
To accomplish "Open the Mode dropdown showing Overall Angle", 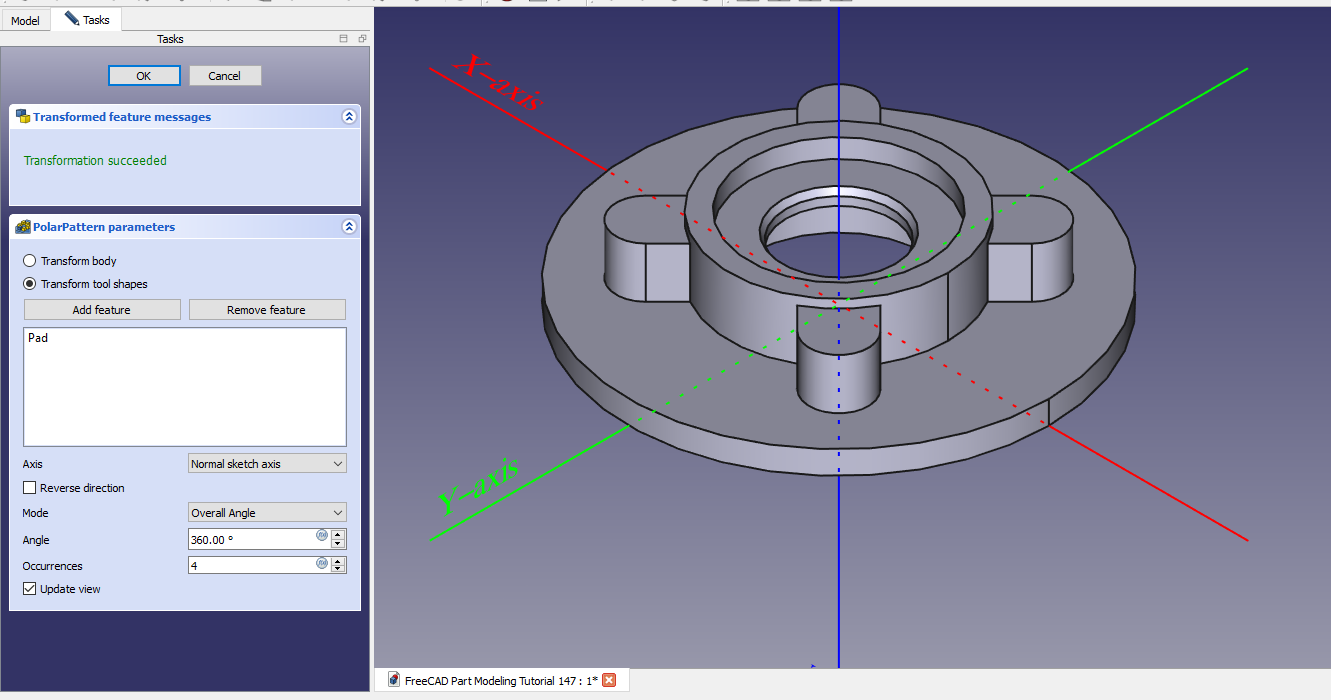I will (x=267, y=513).
